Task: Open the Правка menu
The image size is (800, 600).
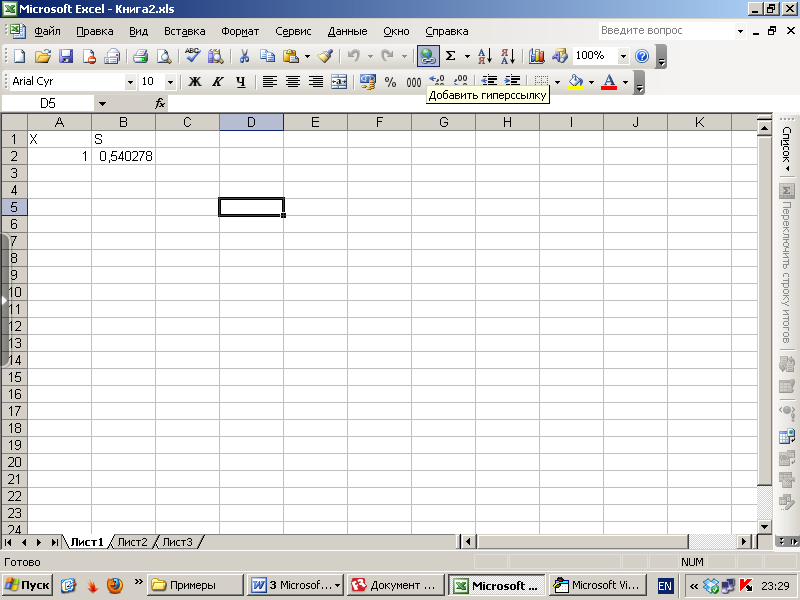Action: click(x=94, y=31)
